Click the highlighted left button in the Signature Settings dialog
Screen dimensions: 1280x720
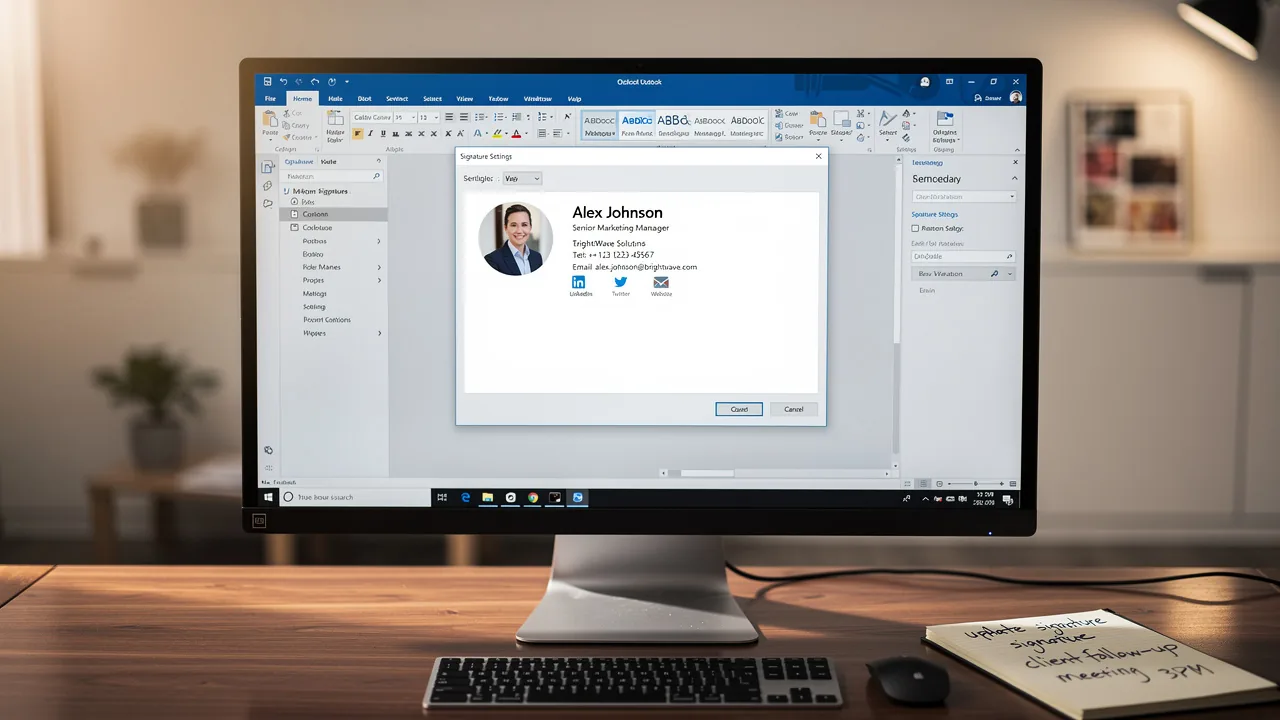(x=739, y=409)
